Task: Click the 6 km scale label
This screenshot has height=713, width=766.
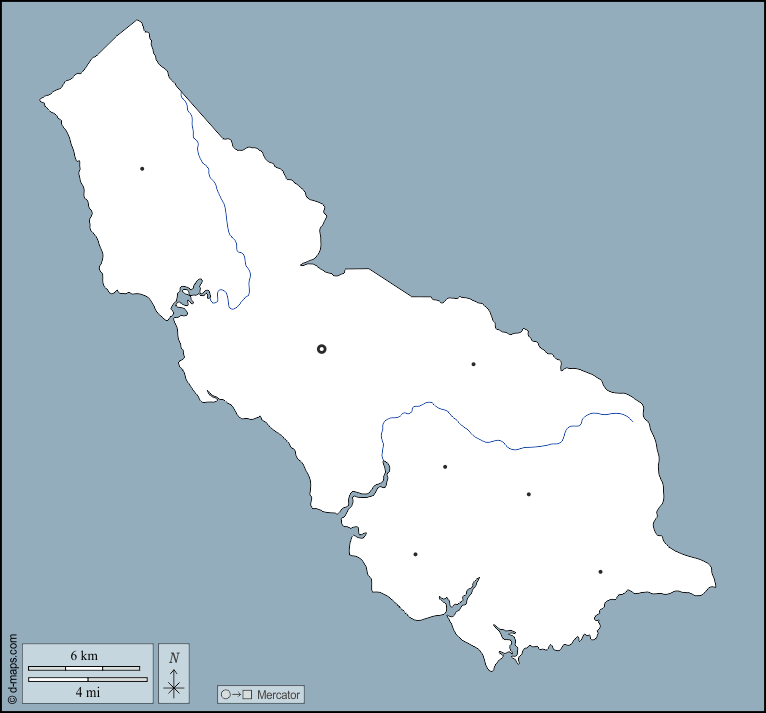Action: click(x=83, y=656)
